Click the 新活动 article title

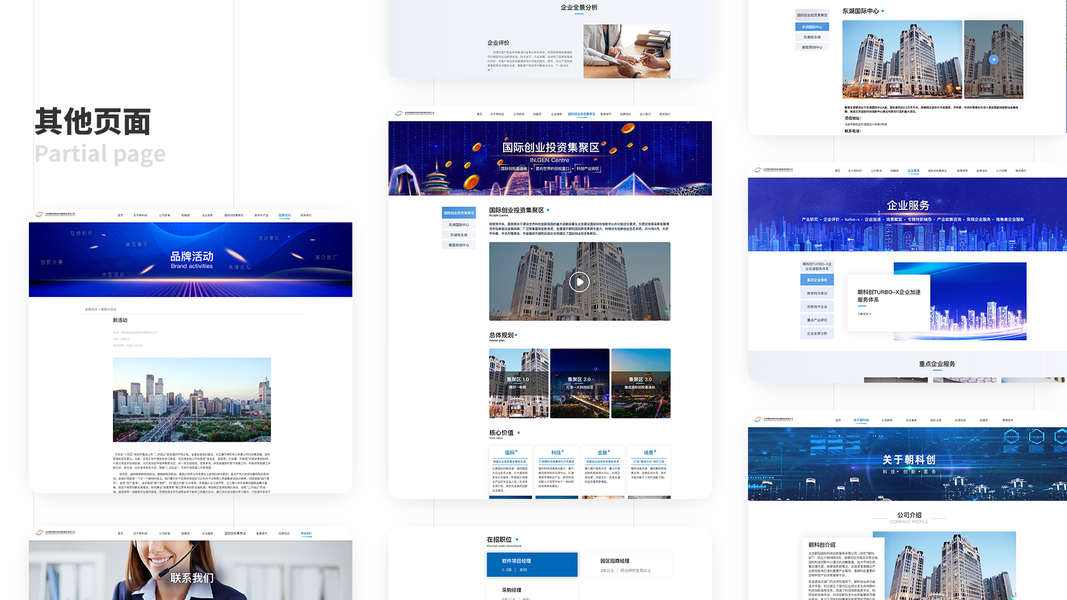[120, 320]
